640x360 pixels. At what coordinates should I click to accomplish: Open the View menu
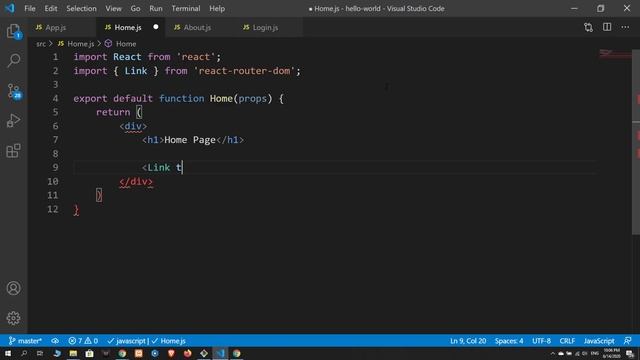click(113, 8)
